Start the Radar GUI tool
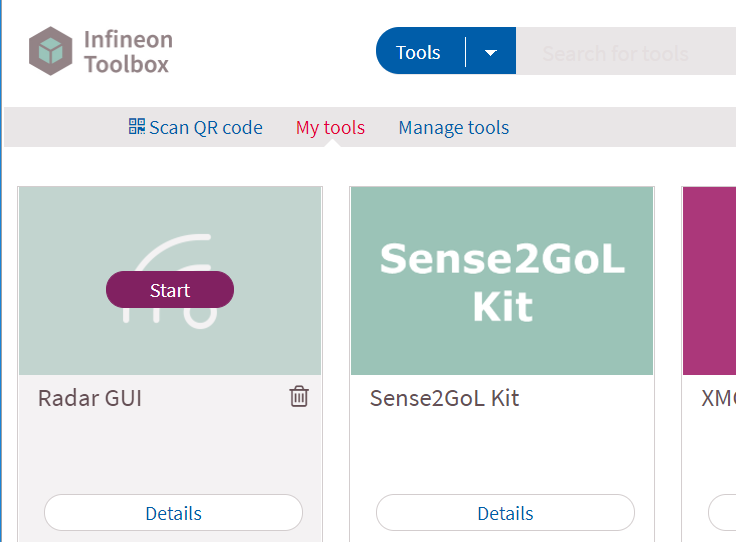 170,290
